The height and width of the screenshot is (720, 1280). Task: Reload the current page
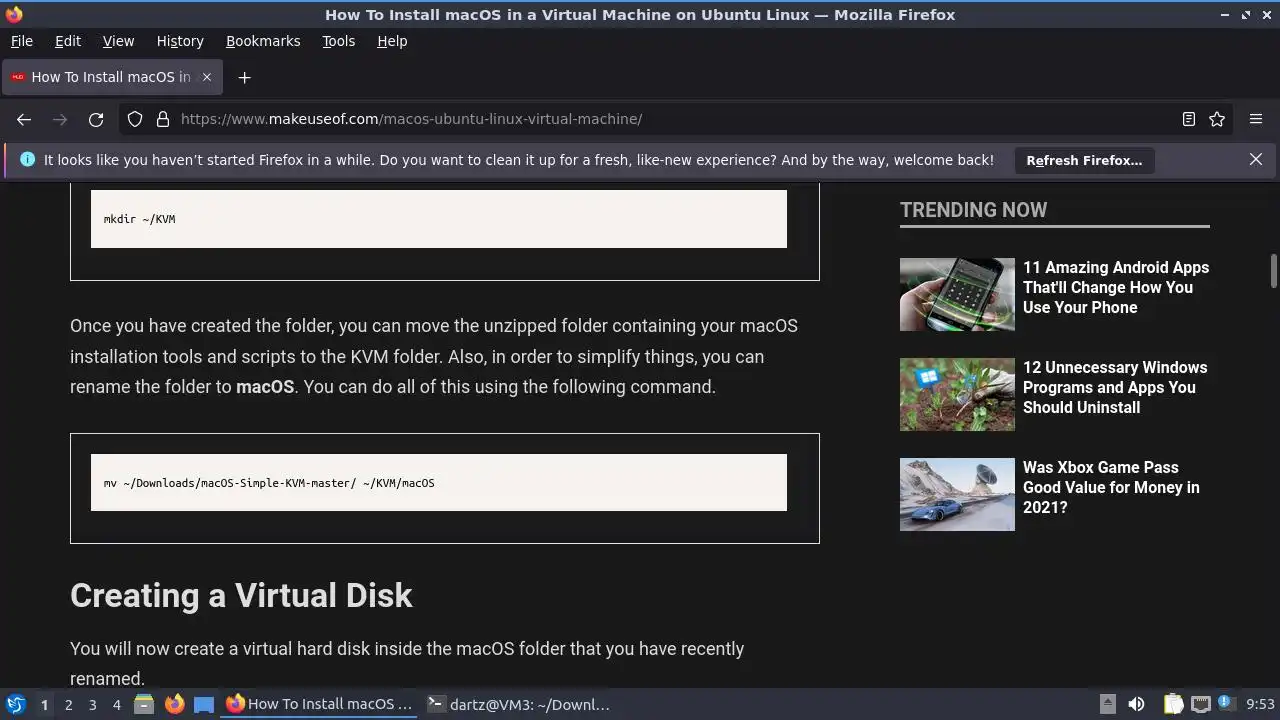[96, 119]
